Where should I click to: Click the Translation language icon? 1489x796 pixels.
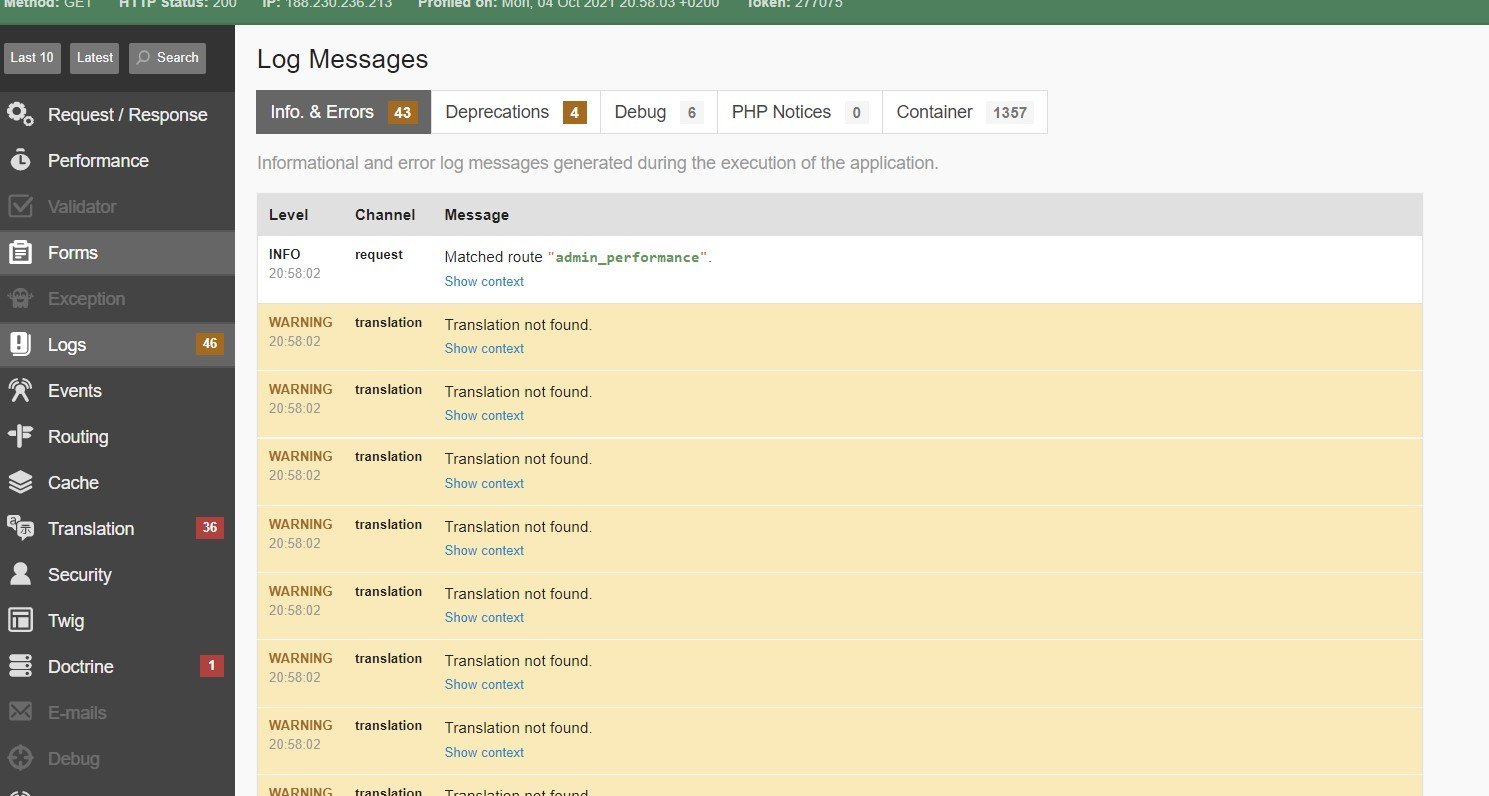tap(20, 528)
